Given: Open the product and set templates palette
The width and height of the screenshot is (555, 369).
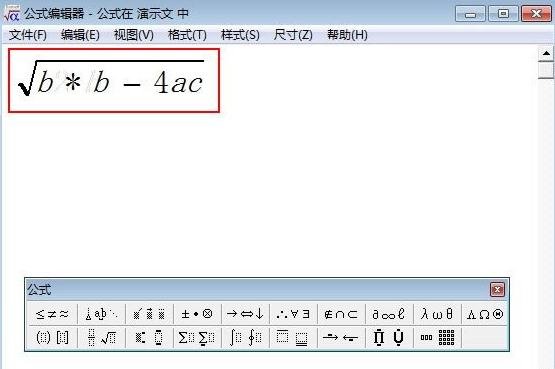Looking at the screenshot, I should pyautogui.click(x=389, y=337).
